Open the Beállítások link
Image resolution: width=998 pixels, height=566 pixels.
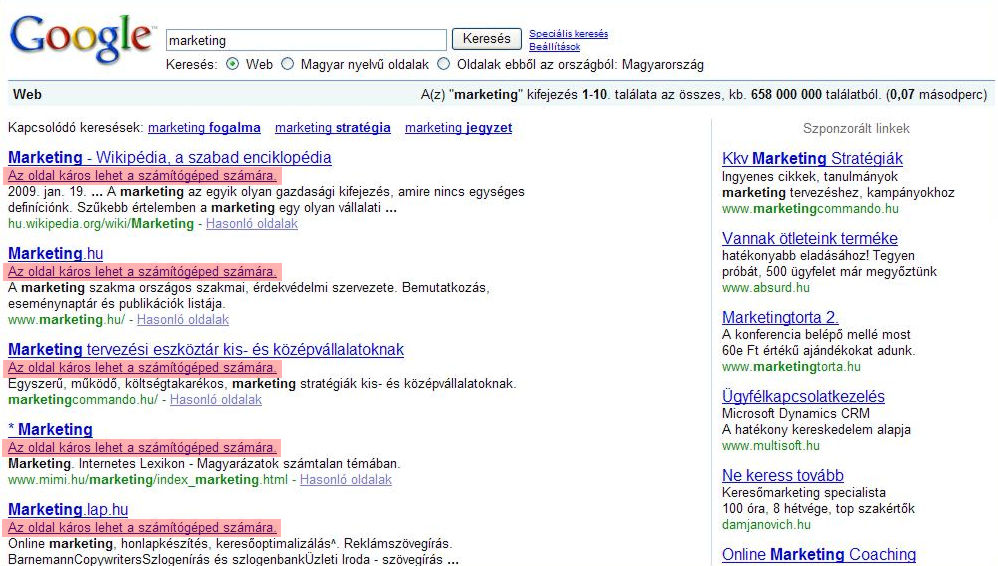[x=554, y=46]
